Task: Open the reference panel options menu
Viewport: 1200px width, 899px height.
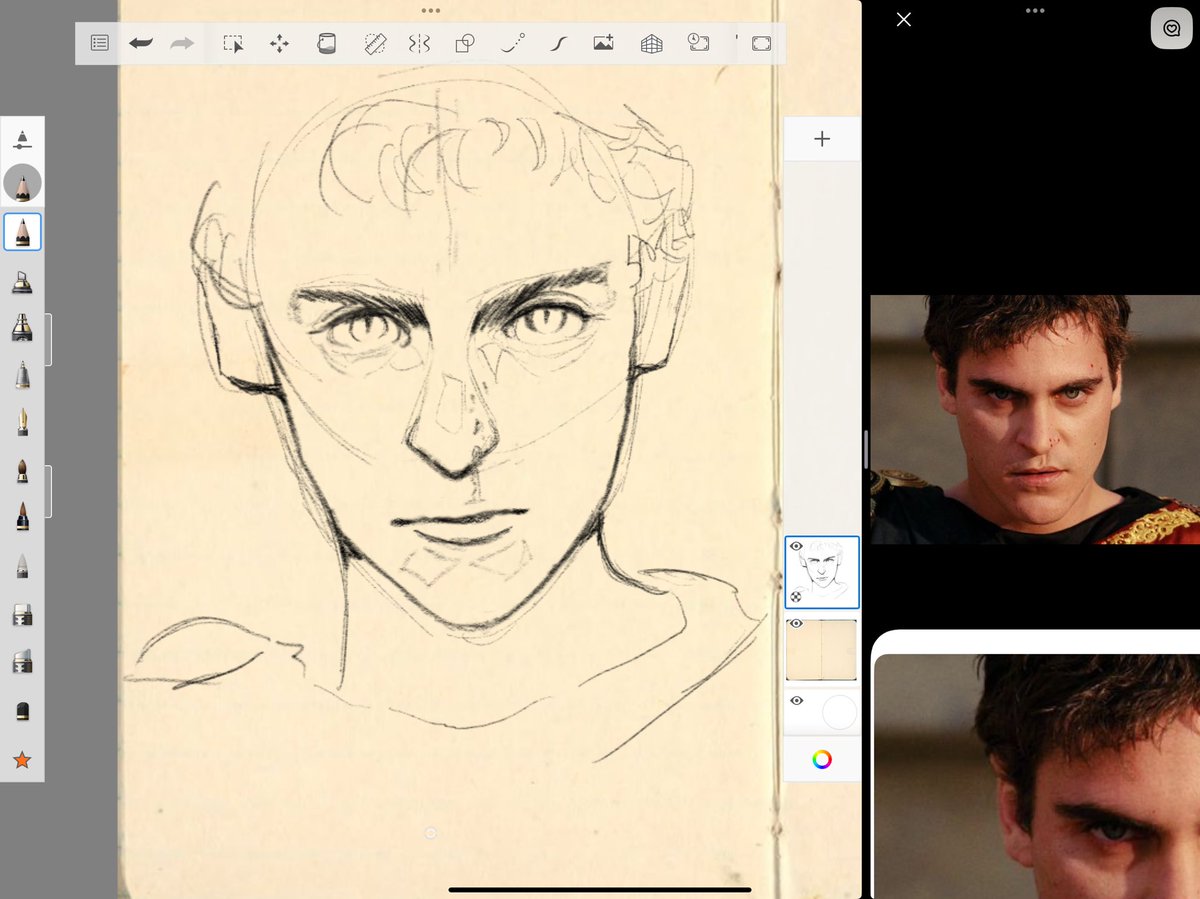Action: pos(1035,11)
